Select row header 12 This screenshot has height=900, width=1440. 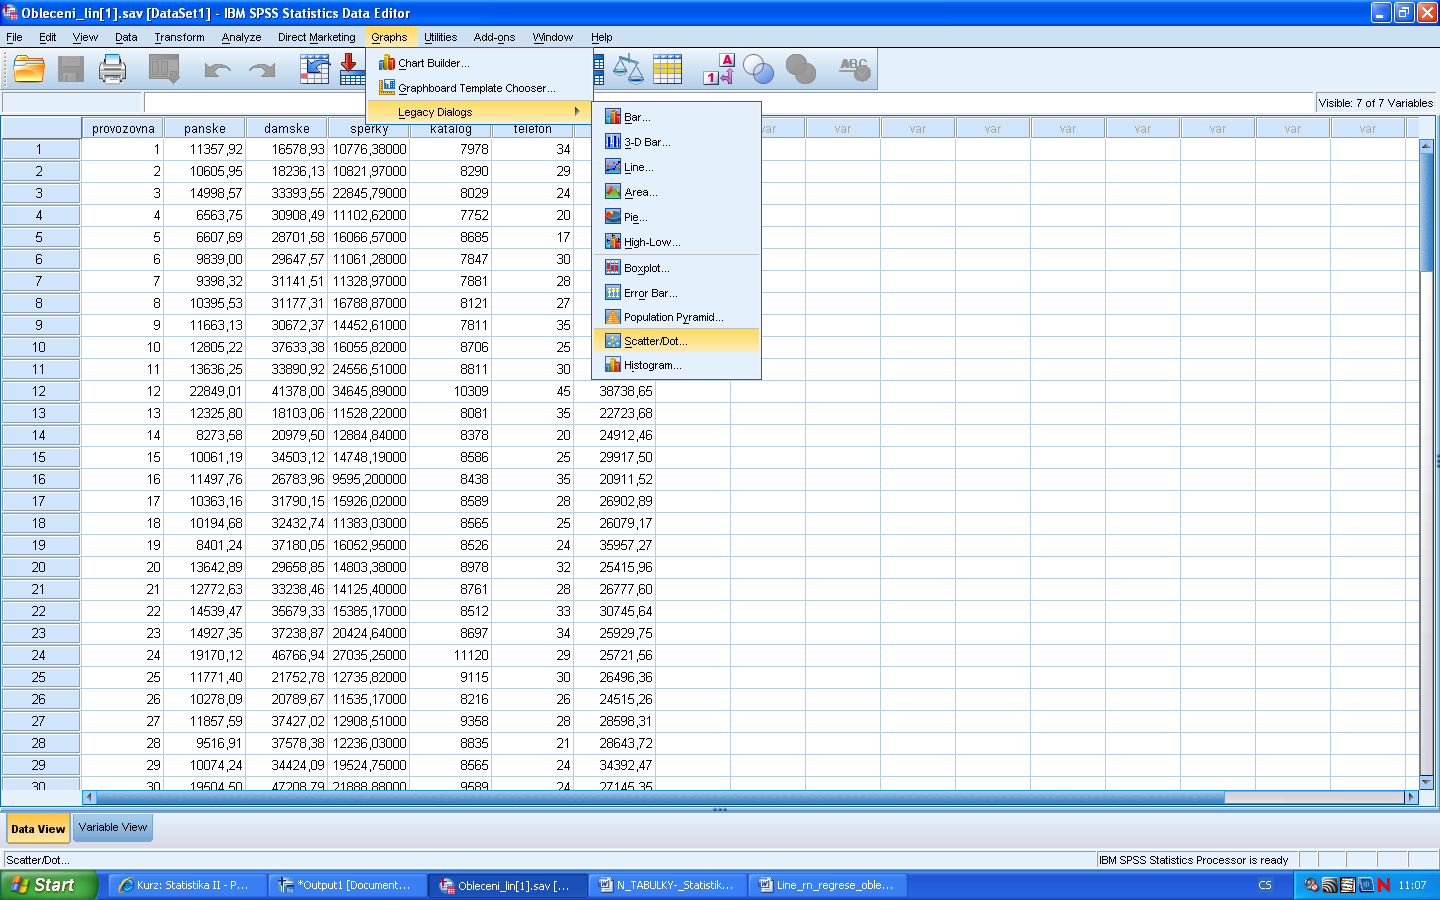(39, 391)
